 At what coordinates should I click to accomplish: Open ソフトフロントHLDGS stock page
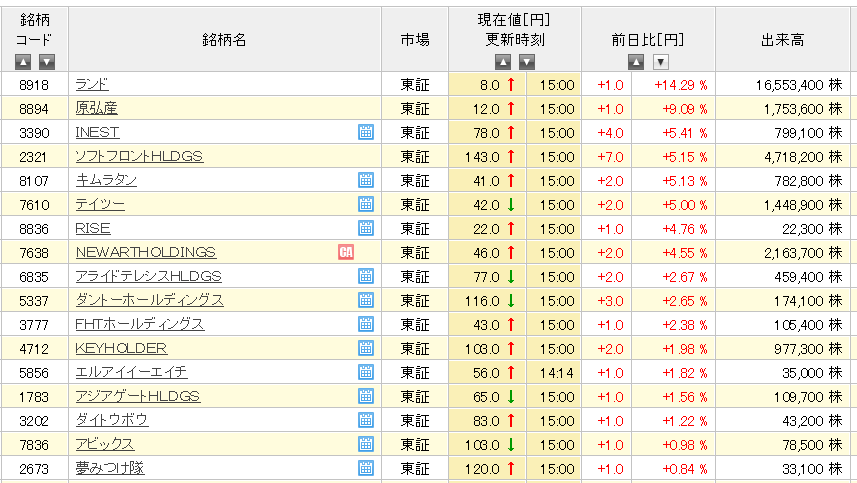(139, 156)
